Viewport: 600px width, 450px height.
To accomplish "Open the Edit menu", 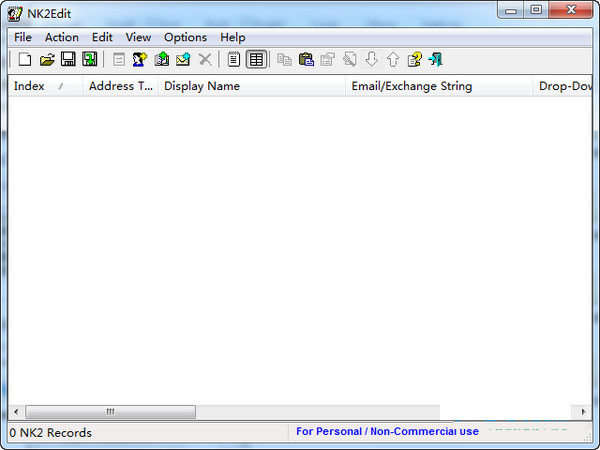I will 102,38.
